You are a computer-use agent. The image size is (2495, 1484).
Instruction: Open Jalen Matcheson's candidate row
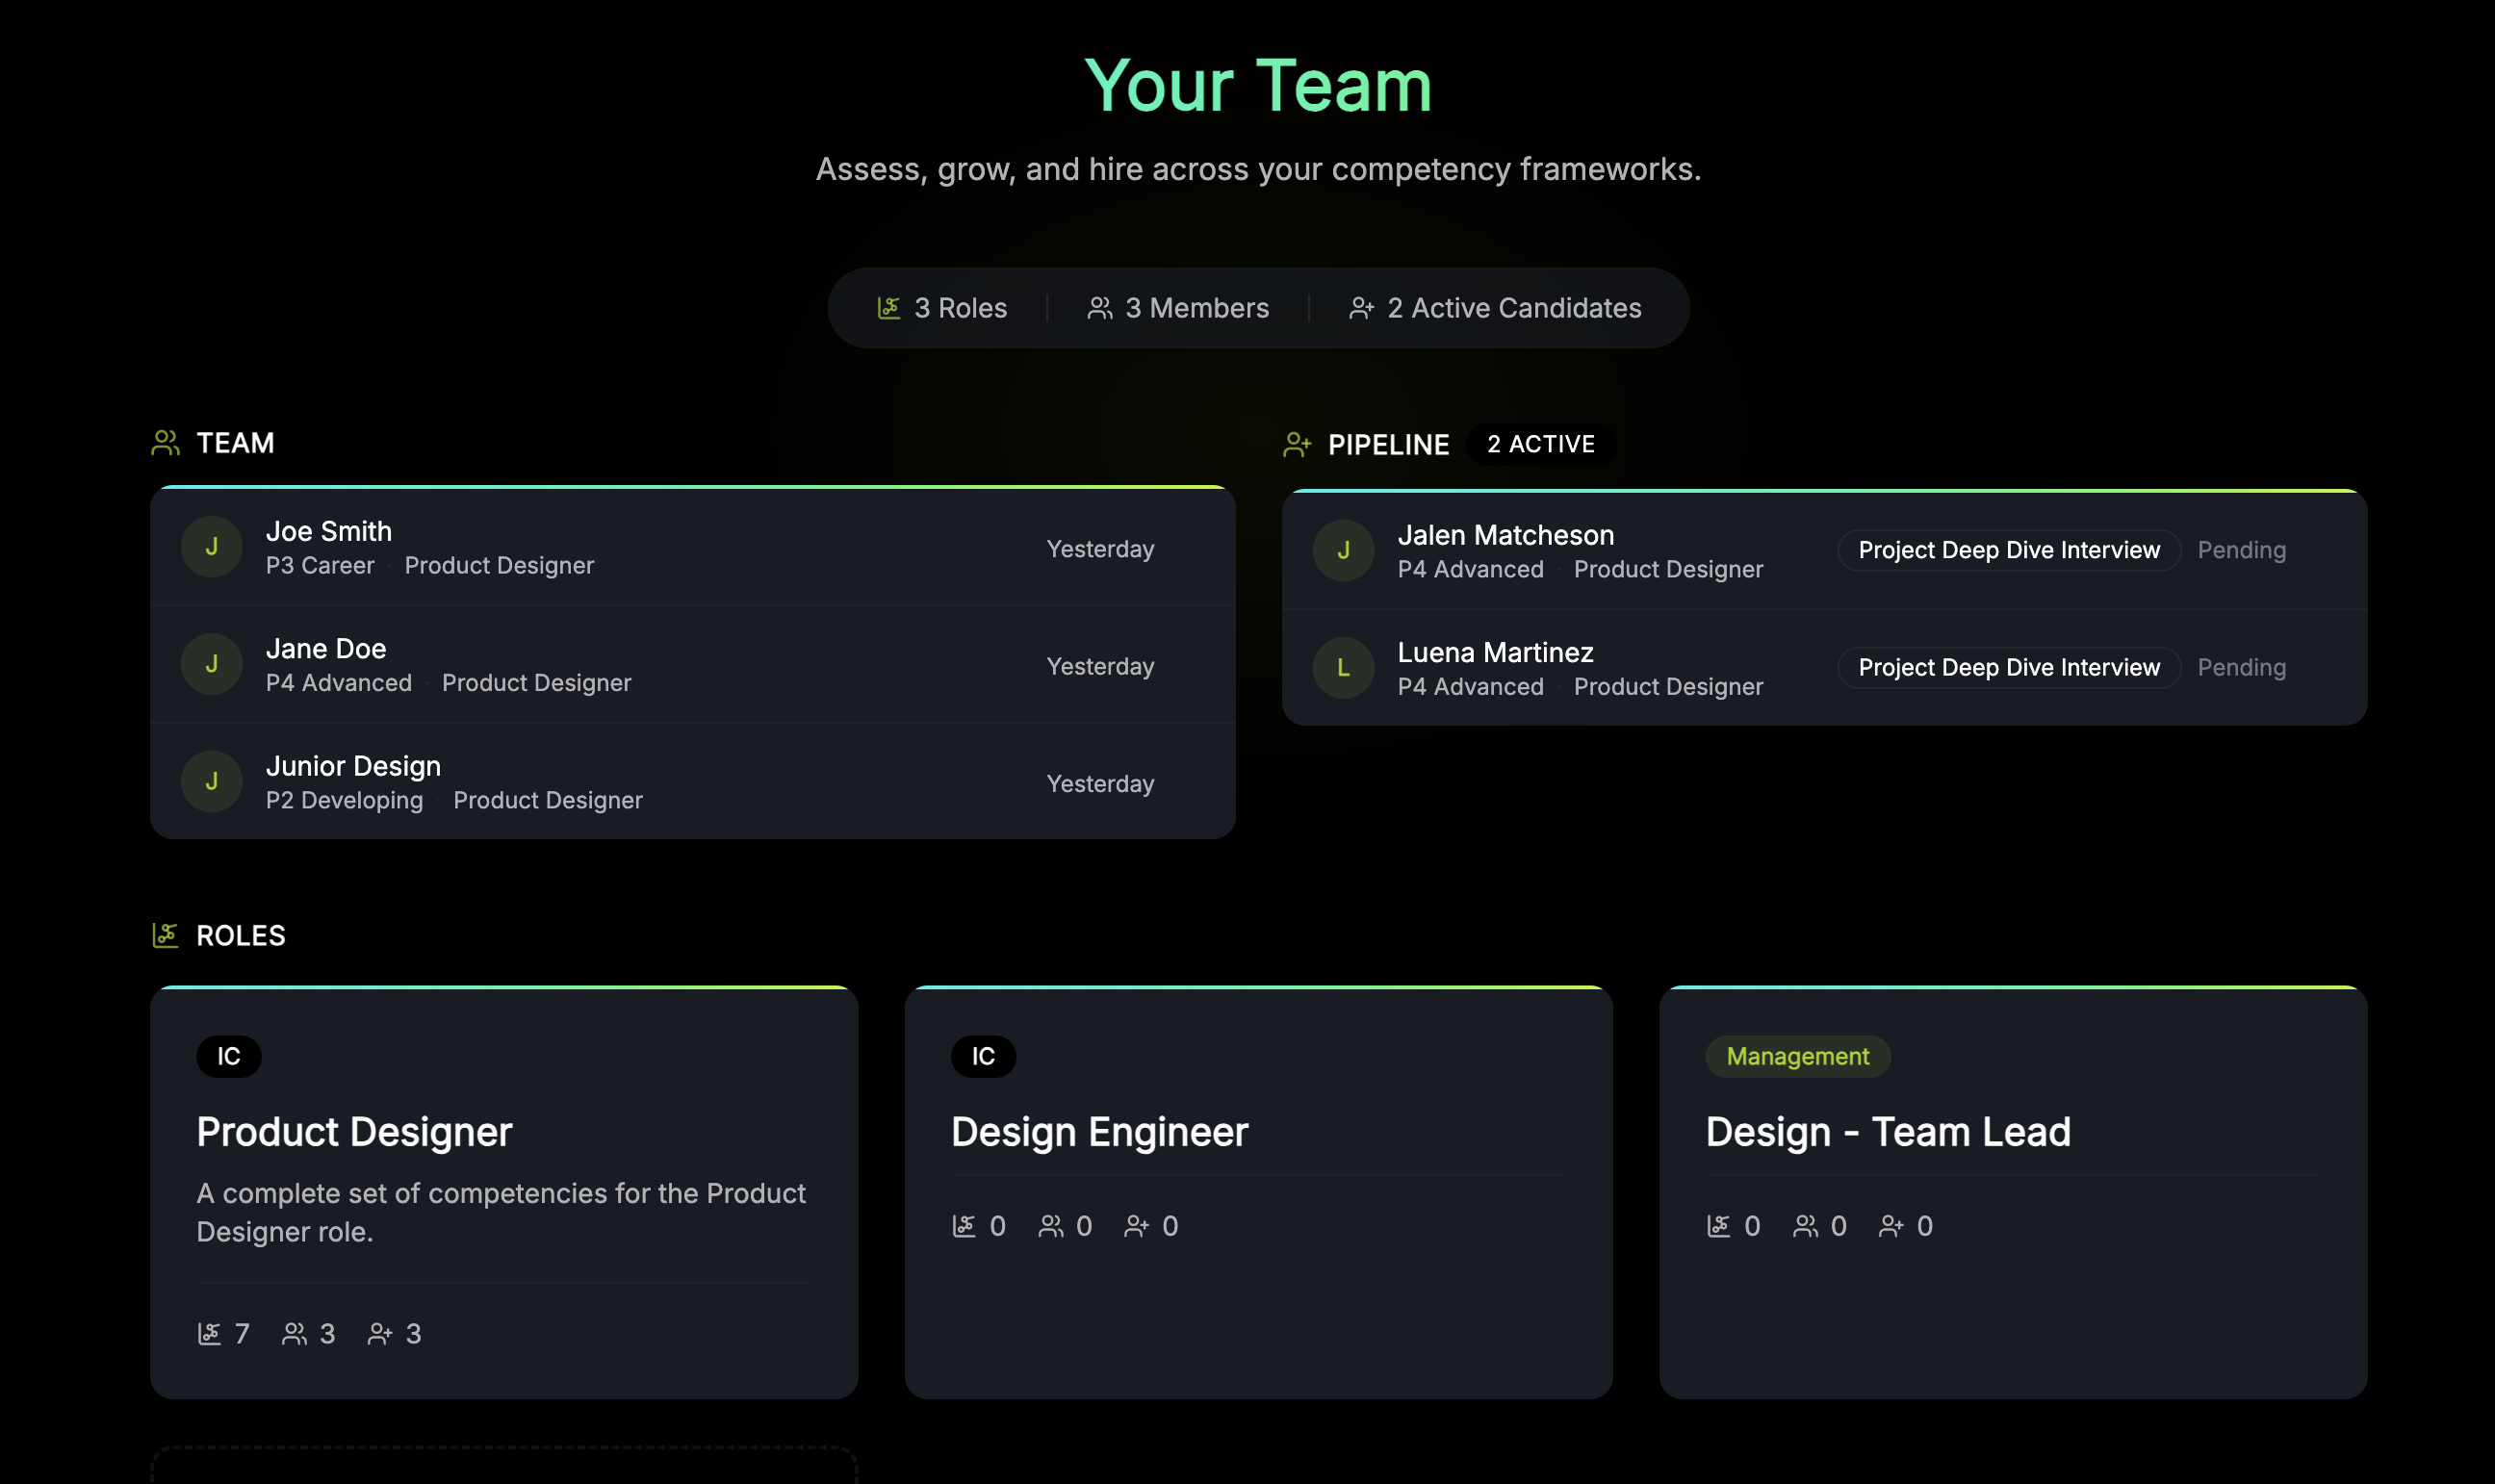point(1824,551)
